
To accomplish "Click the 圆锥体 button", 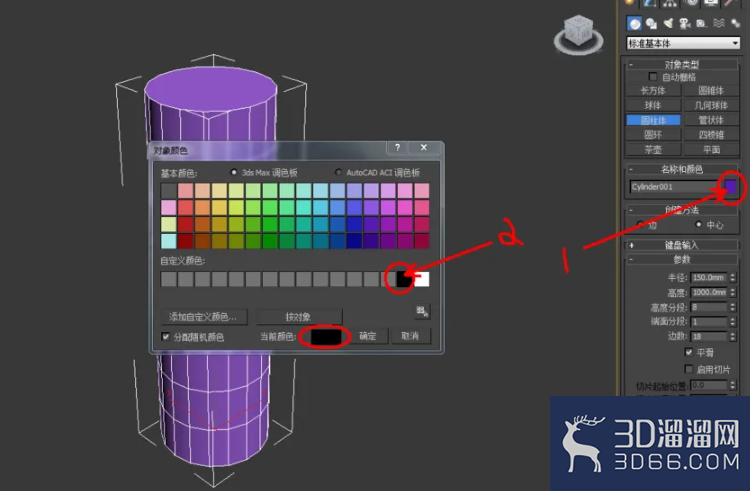I will pos(711,90).
